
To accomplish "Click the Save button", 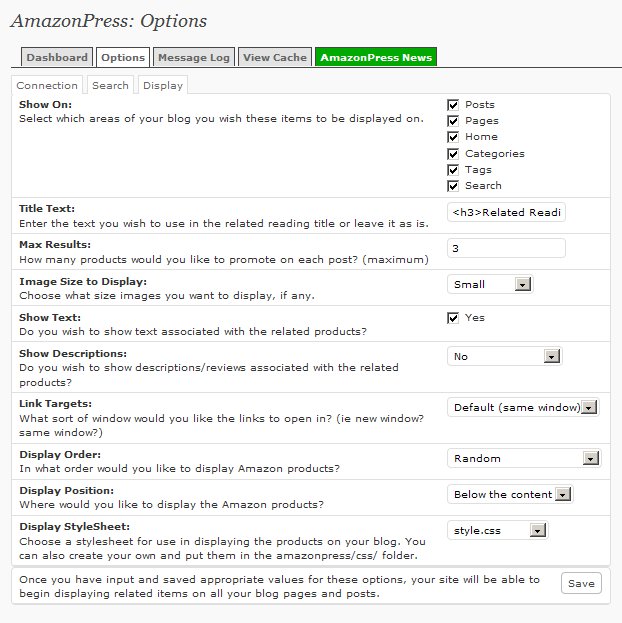I will [x=581, y=583].
